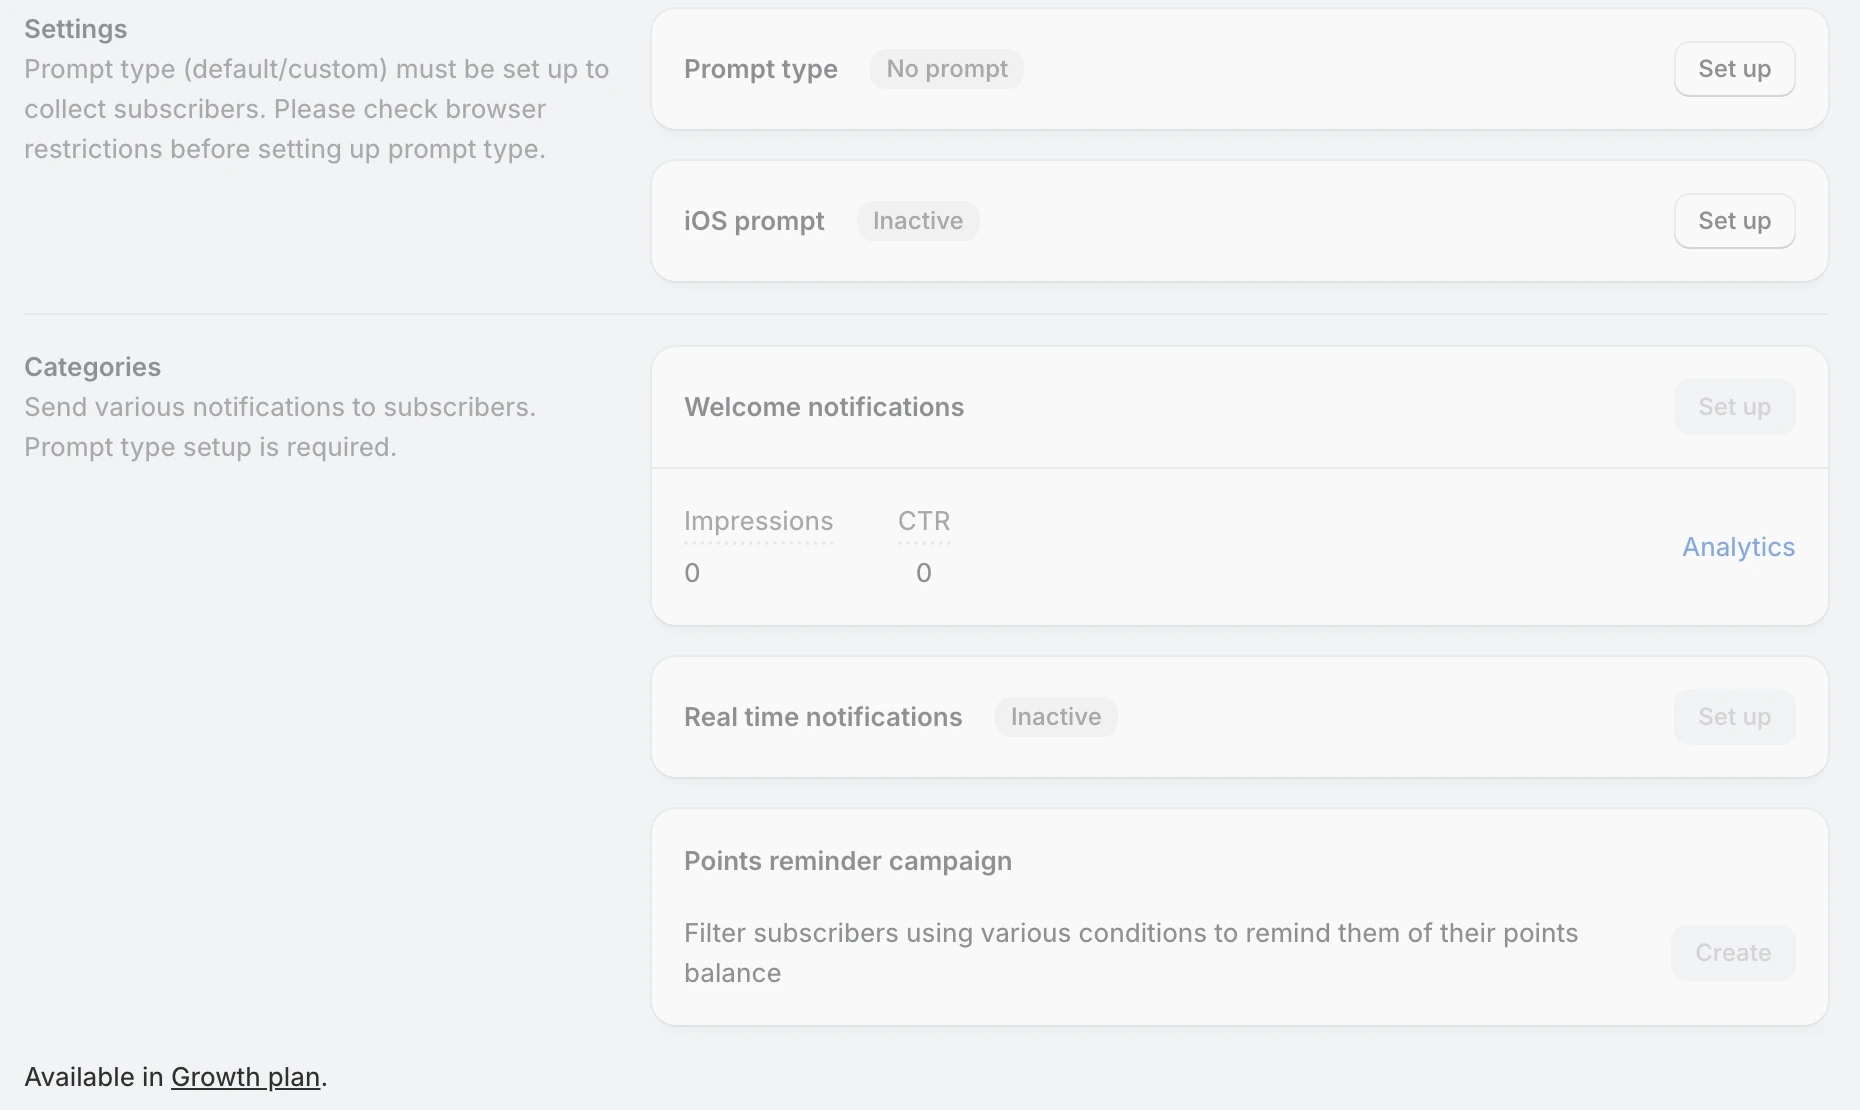Image resolution: width=1860 pixels, height=1110 pixels.
Task: Click Create for Points reminder campaign
Action: pyautogui.click(x=1733, y=953)
